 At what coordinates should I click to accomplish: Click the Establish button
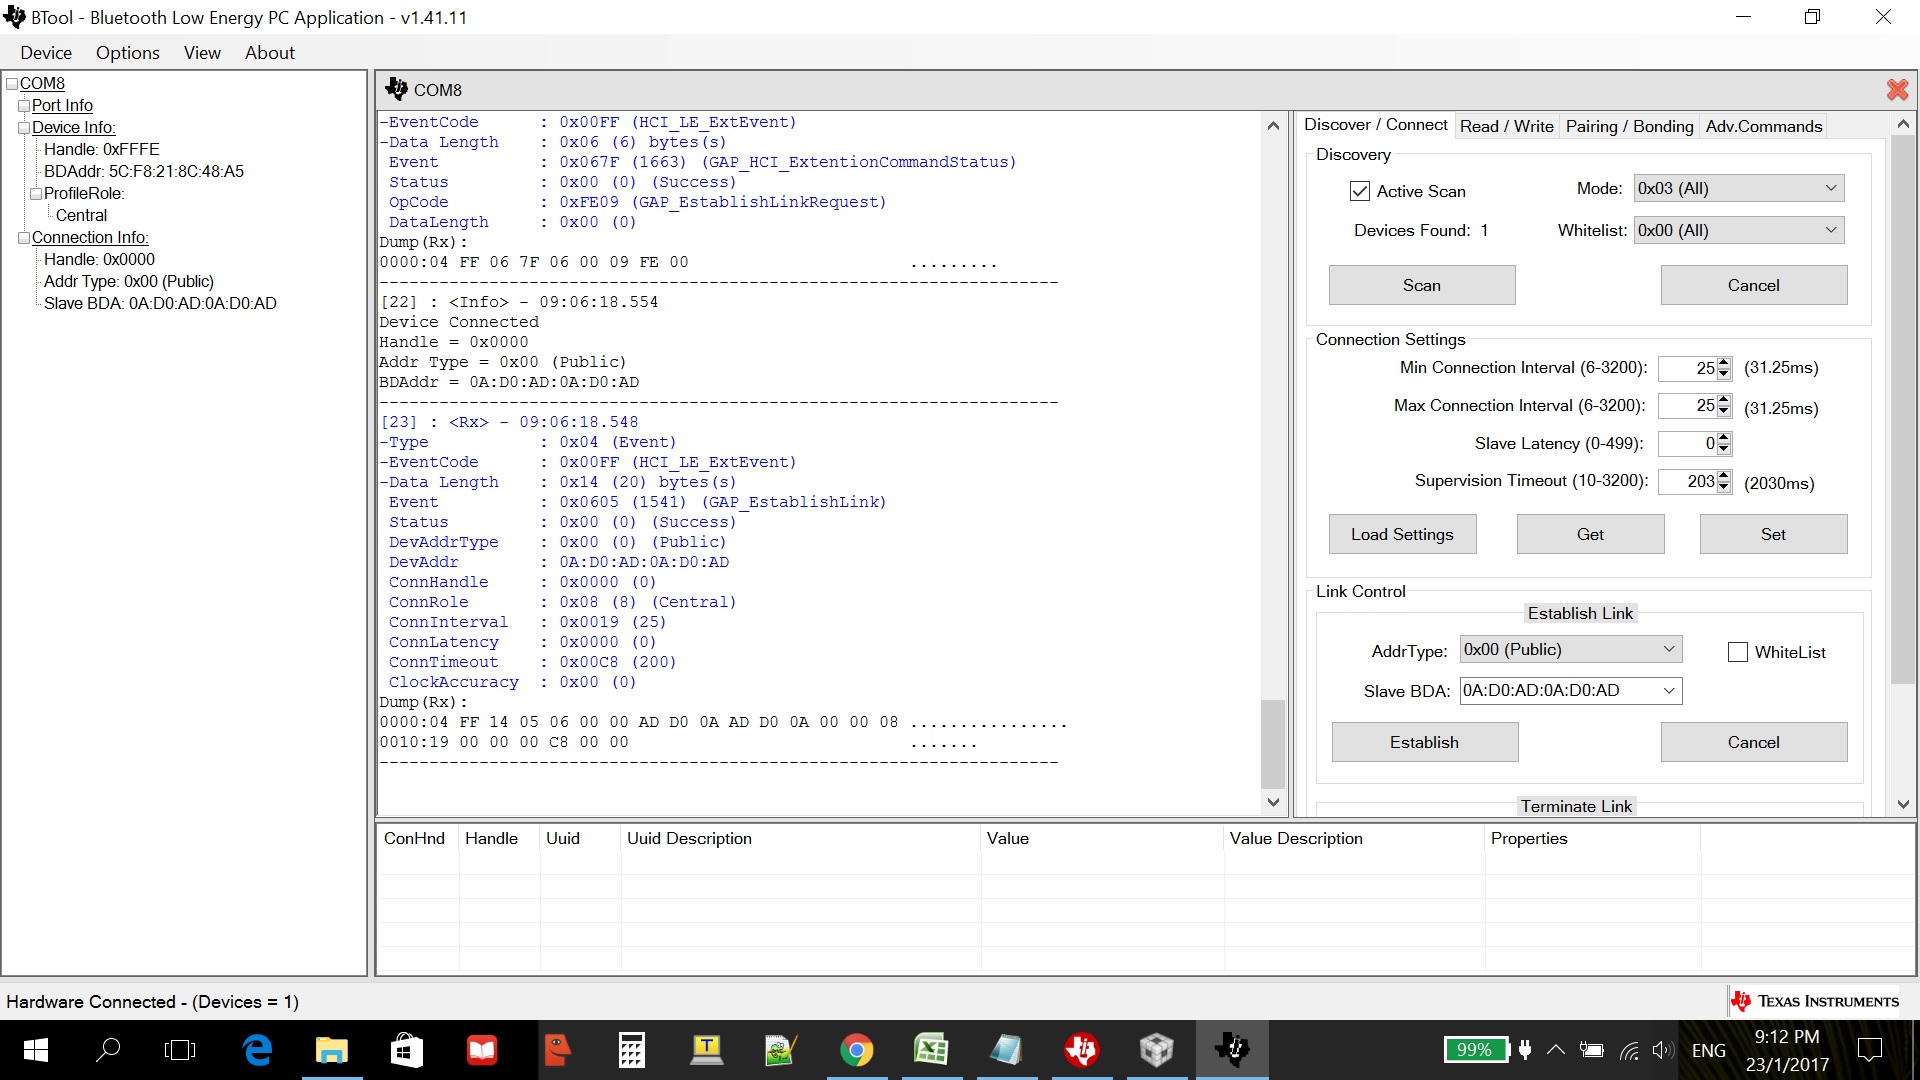point(1424,742)
